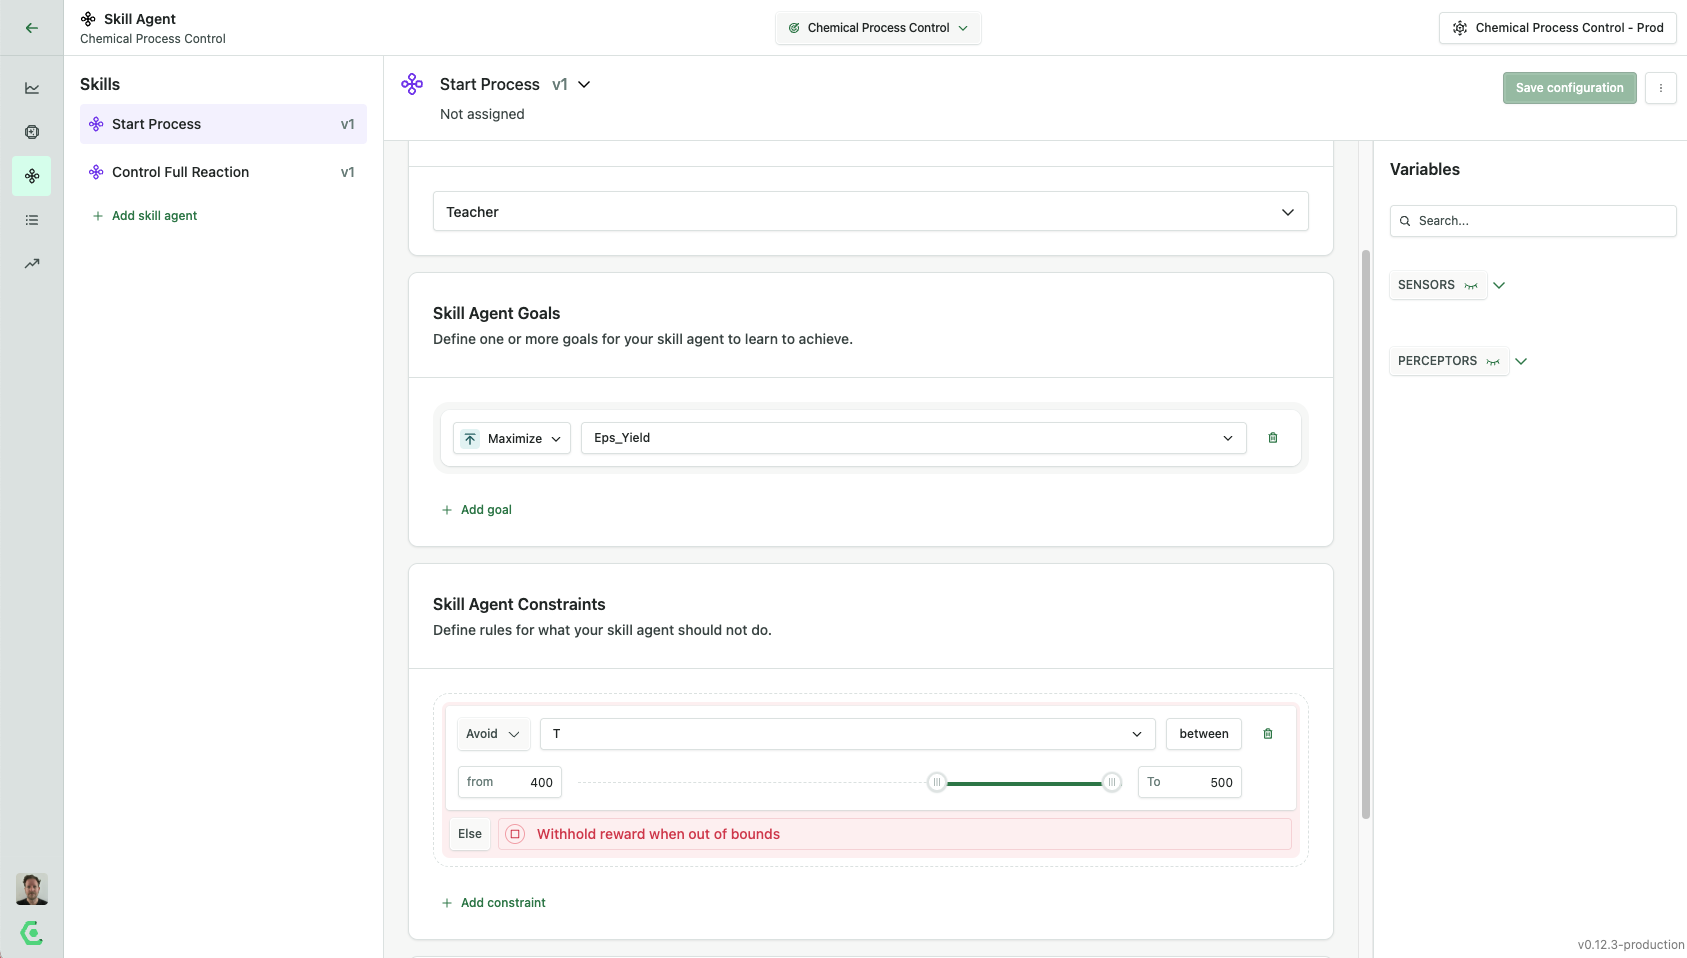
Task: Delete the Eps_Yield goal with trash icon
Action: [x=1273, y=438]
